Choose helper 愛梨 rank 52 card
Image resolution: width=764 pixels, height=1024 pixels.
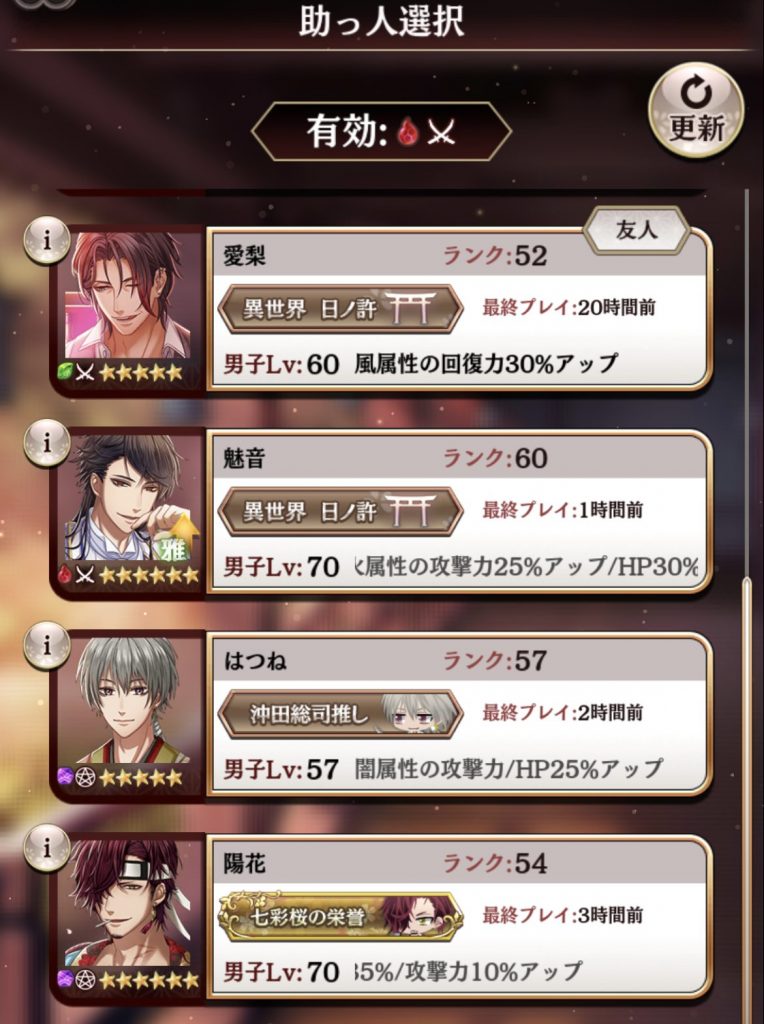click(459, 309)
